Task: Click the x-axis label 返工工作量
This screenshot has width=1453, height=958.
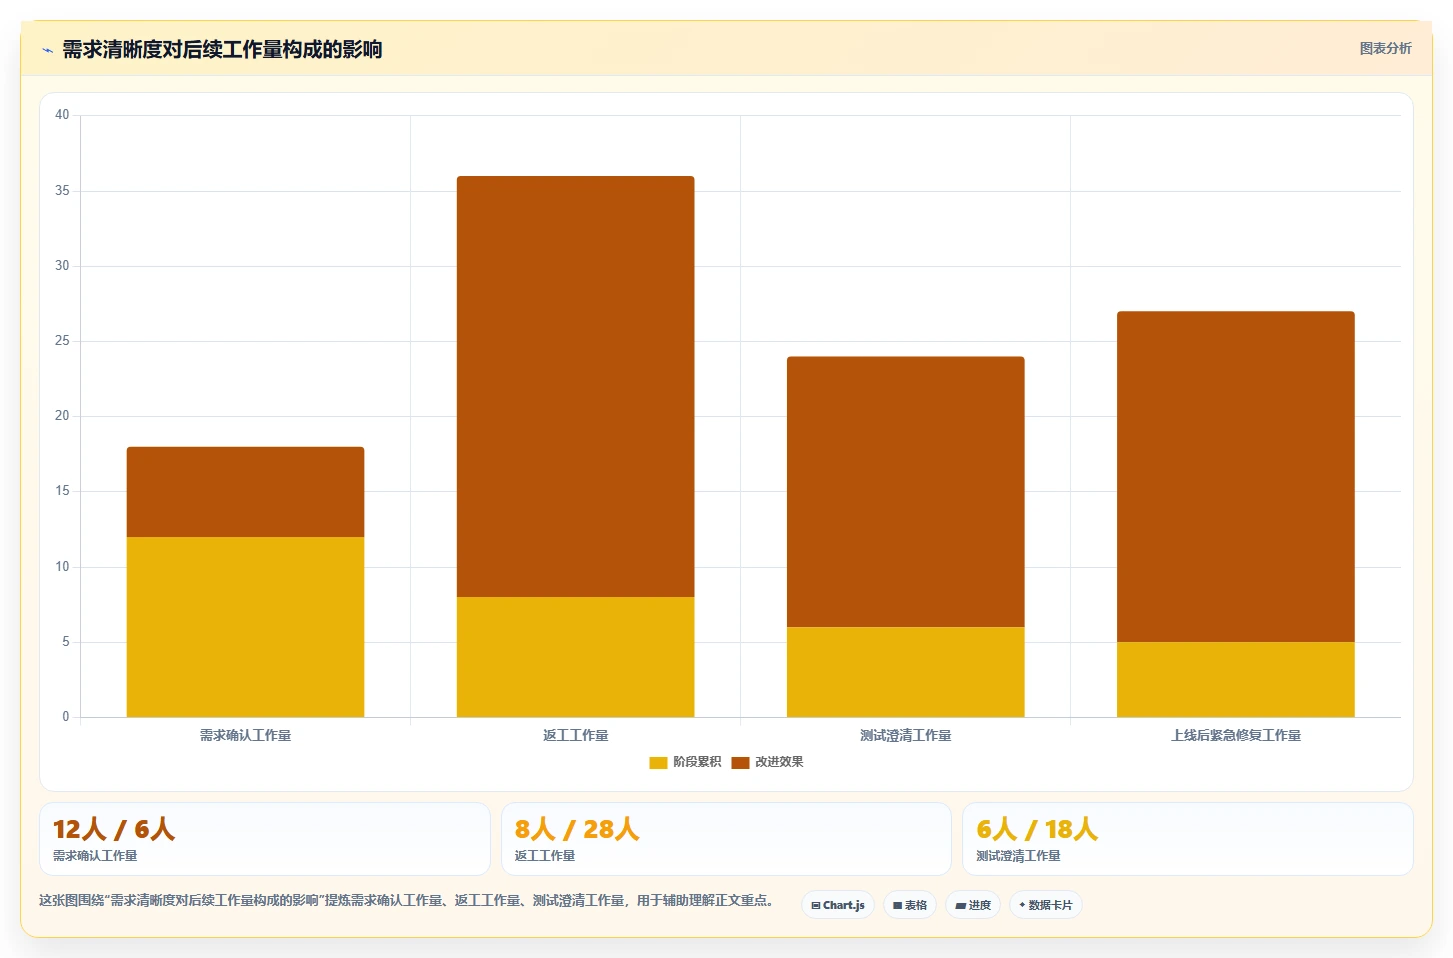Action: [575, 735]
